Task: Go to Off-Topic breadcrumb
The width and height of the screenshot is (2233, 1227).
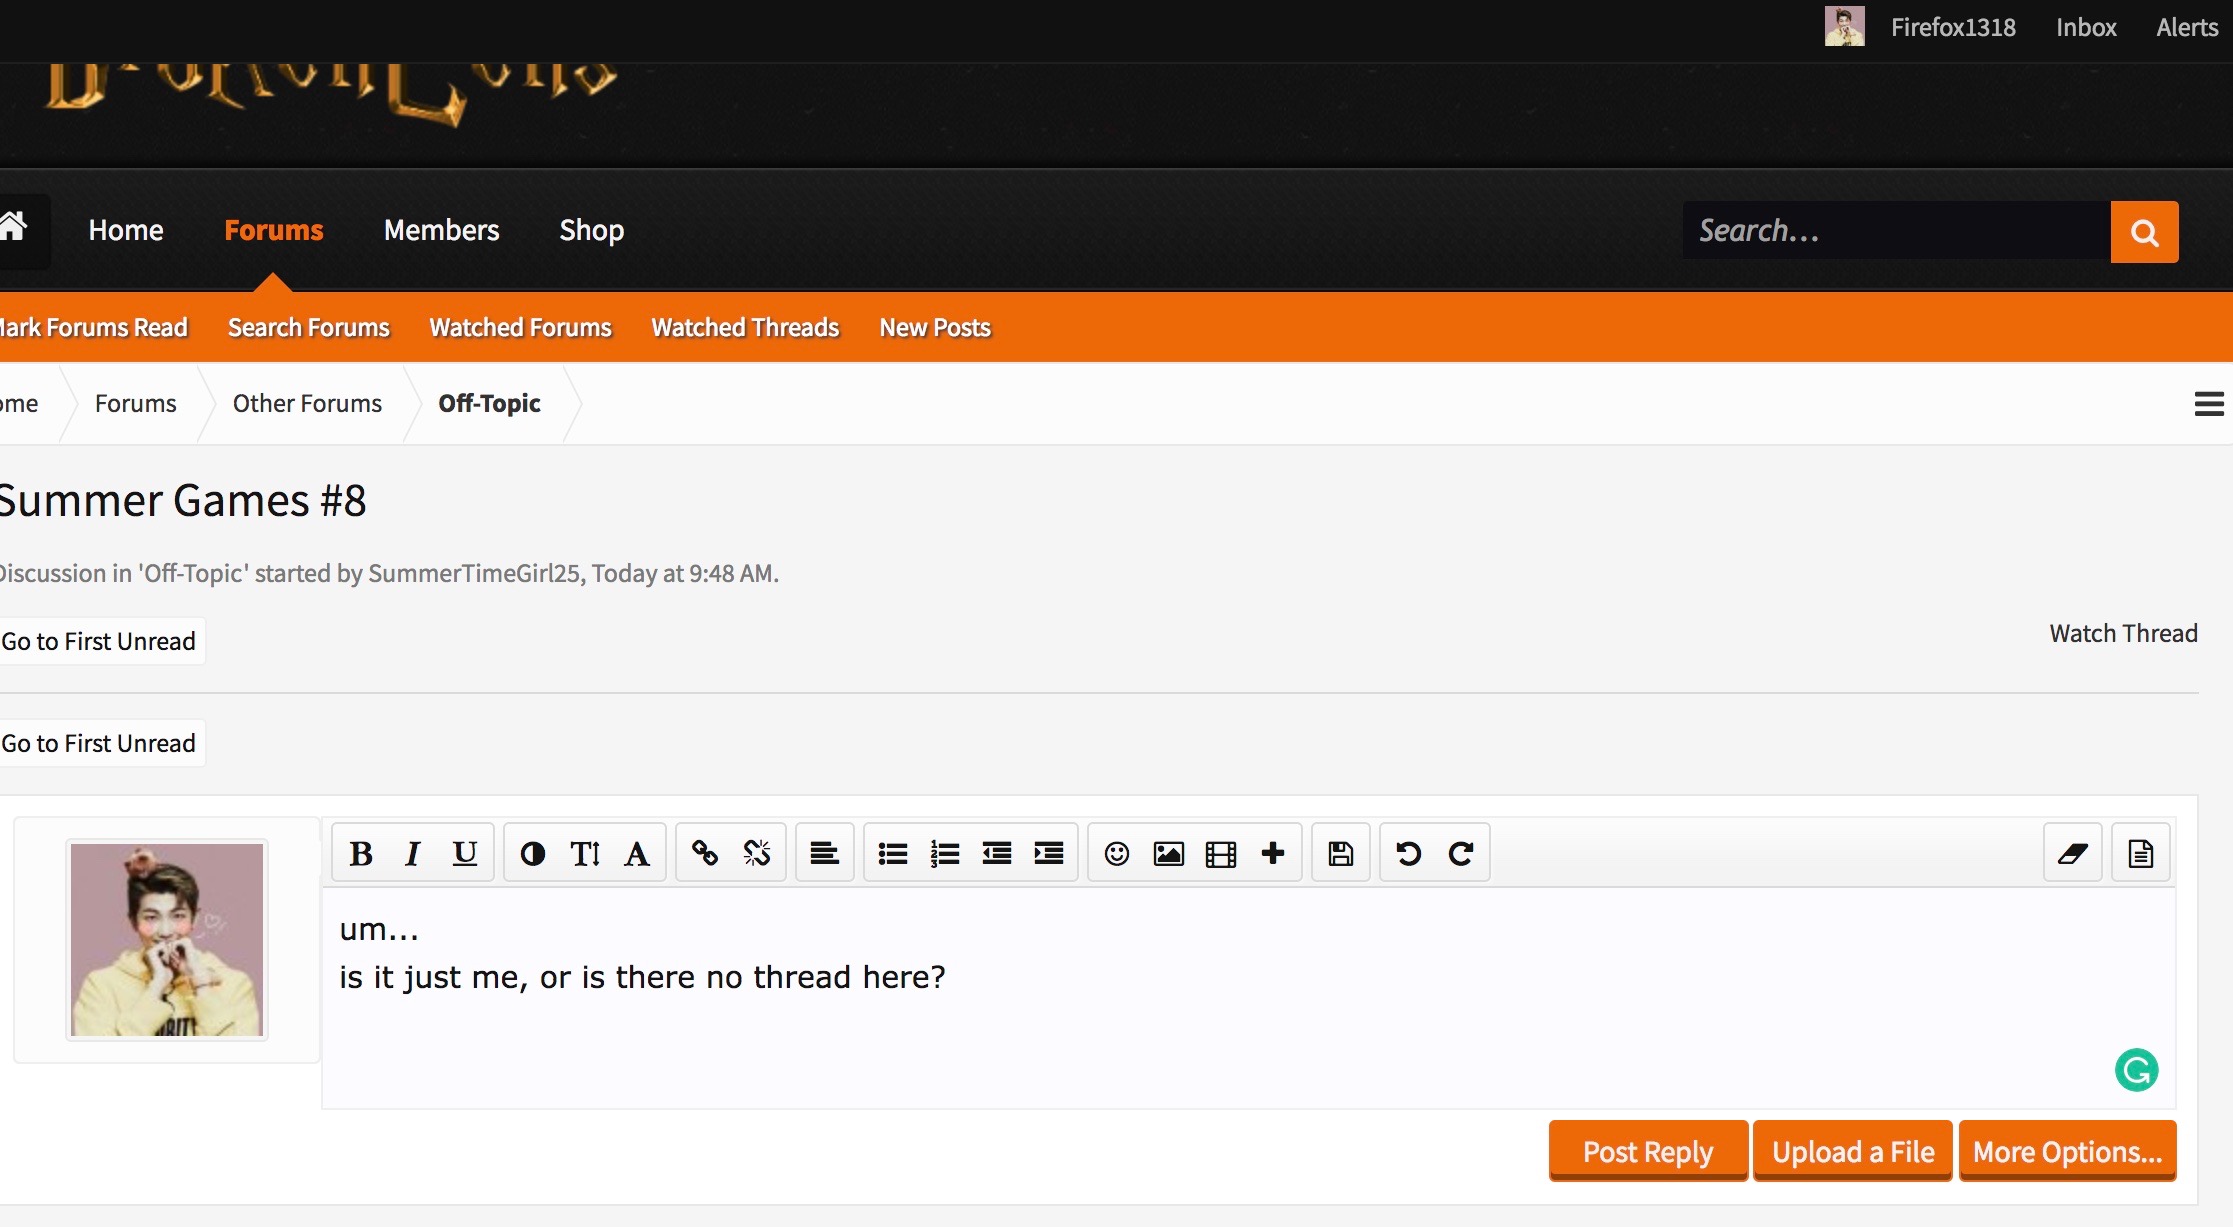Action: tap(489, 403)
